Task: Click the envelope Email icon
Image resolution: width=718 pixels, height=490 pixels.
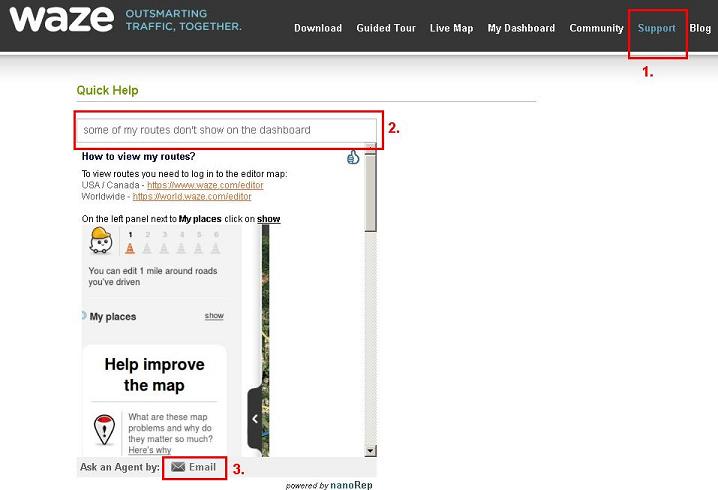Action: [x=178, y=467]
